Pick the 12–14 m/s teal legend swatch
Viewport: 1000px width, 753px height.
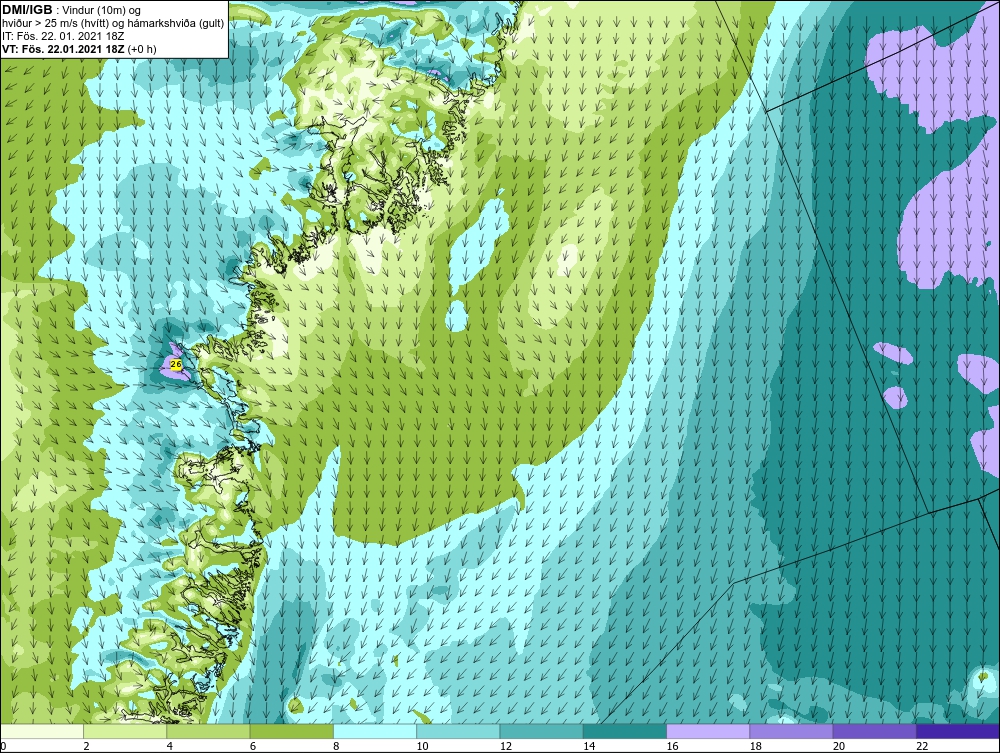(541, 731)
